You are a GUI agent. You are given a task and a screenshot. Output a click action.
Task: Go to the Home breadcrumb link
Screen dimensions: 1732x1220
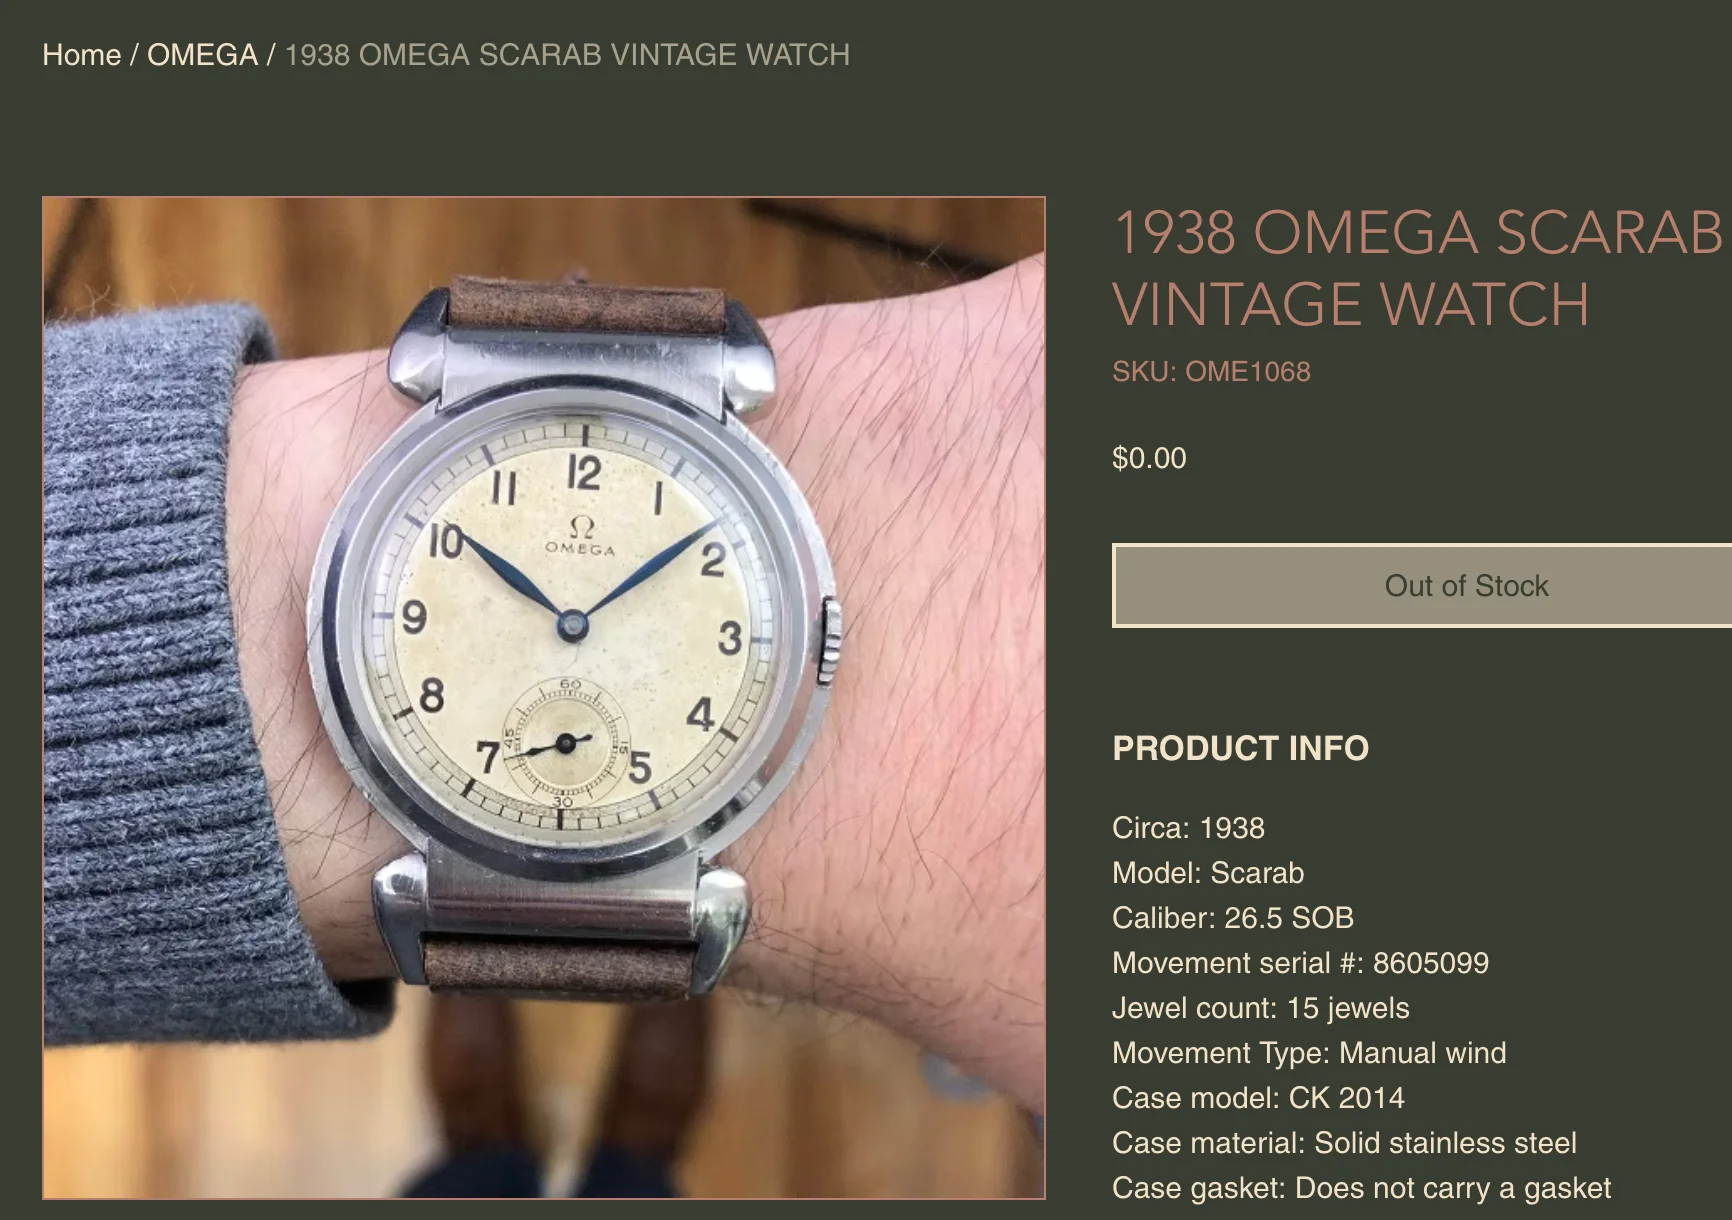point(81,55)
